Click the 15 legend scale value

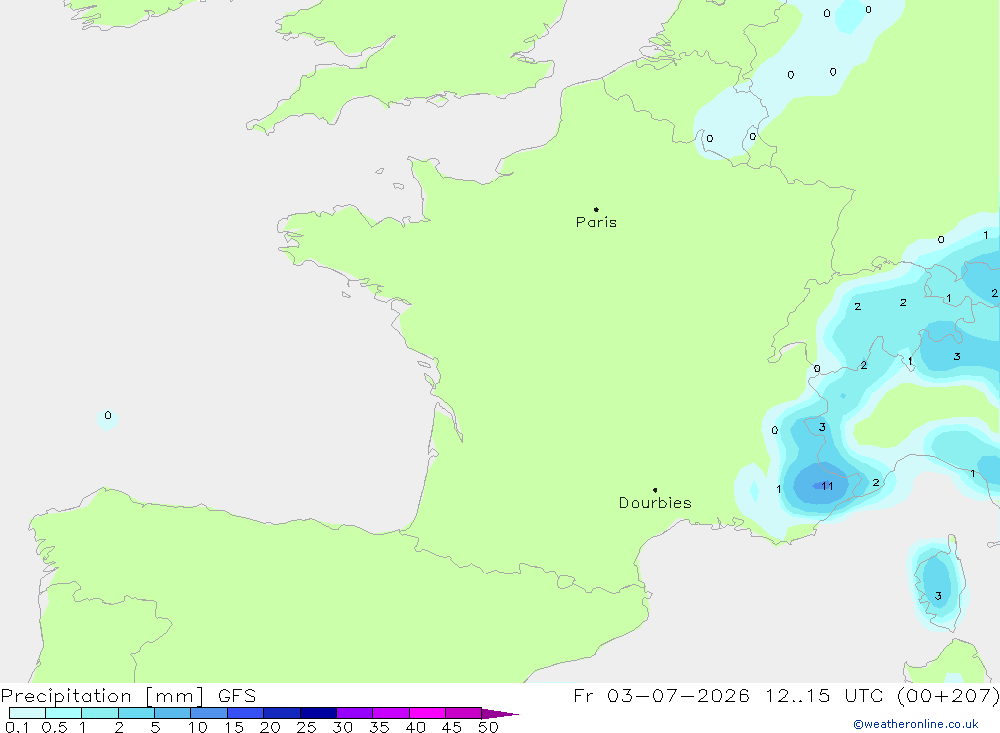233,727
